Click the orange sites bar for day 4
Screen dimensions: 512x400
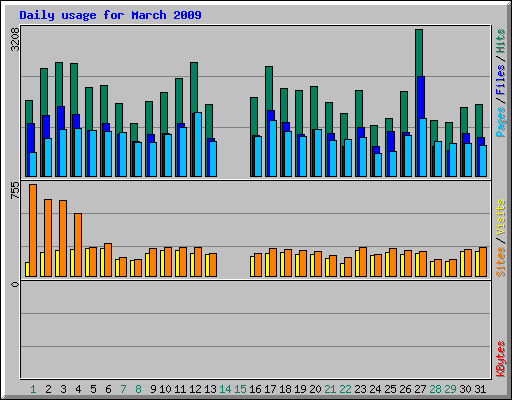(78, 245)
